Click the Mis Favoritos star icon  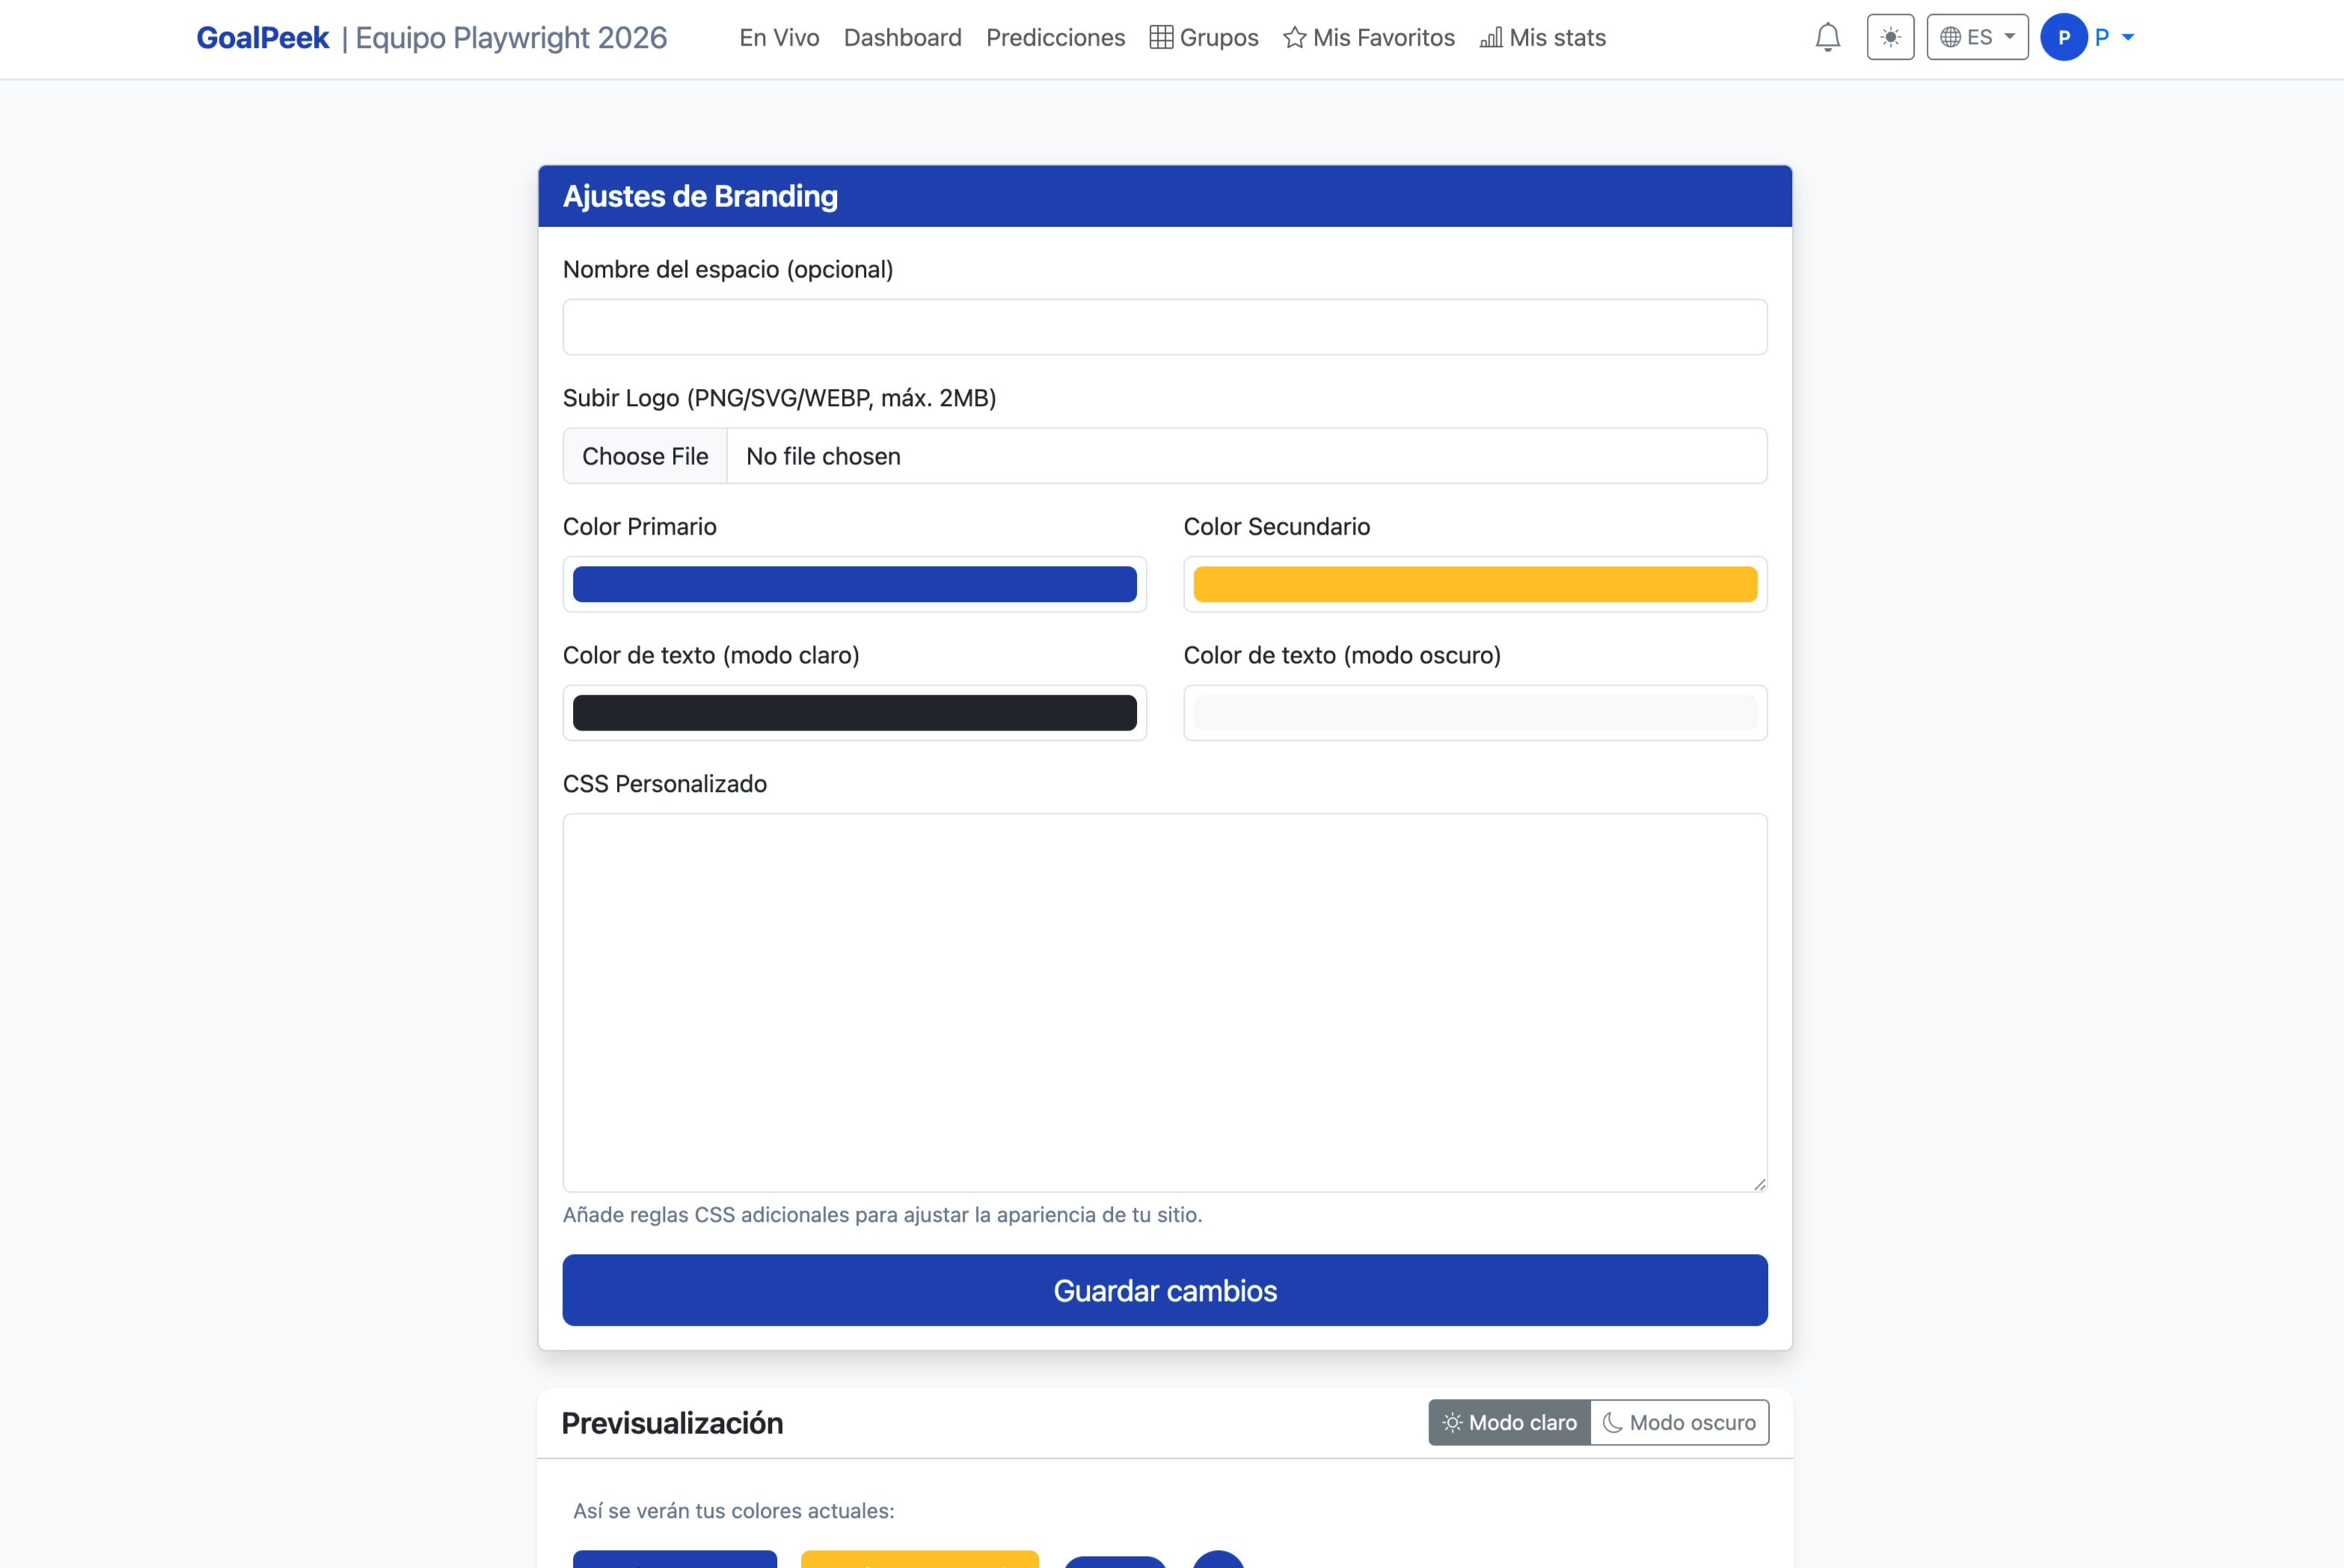point(1295,37)
